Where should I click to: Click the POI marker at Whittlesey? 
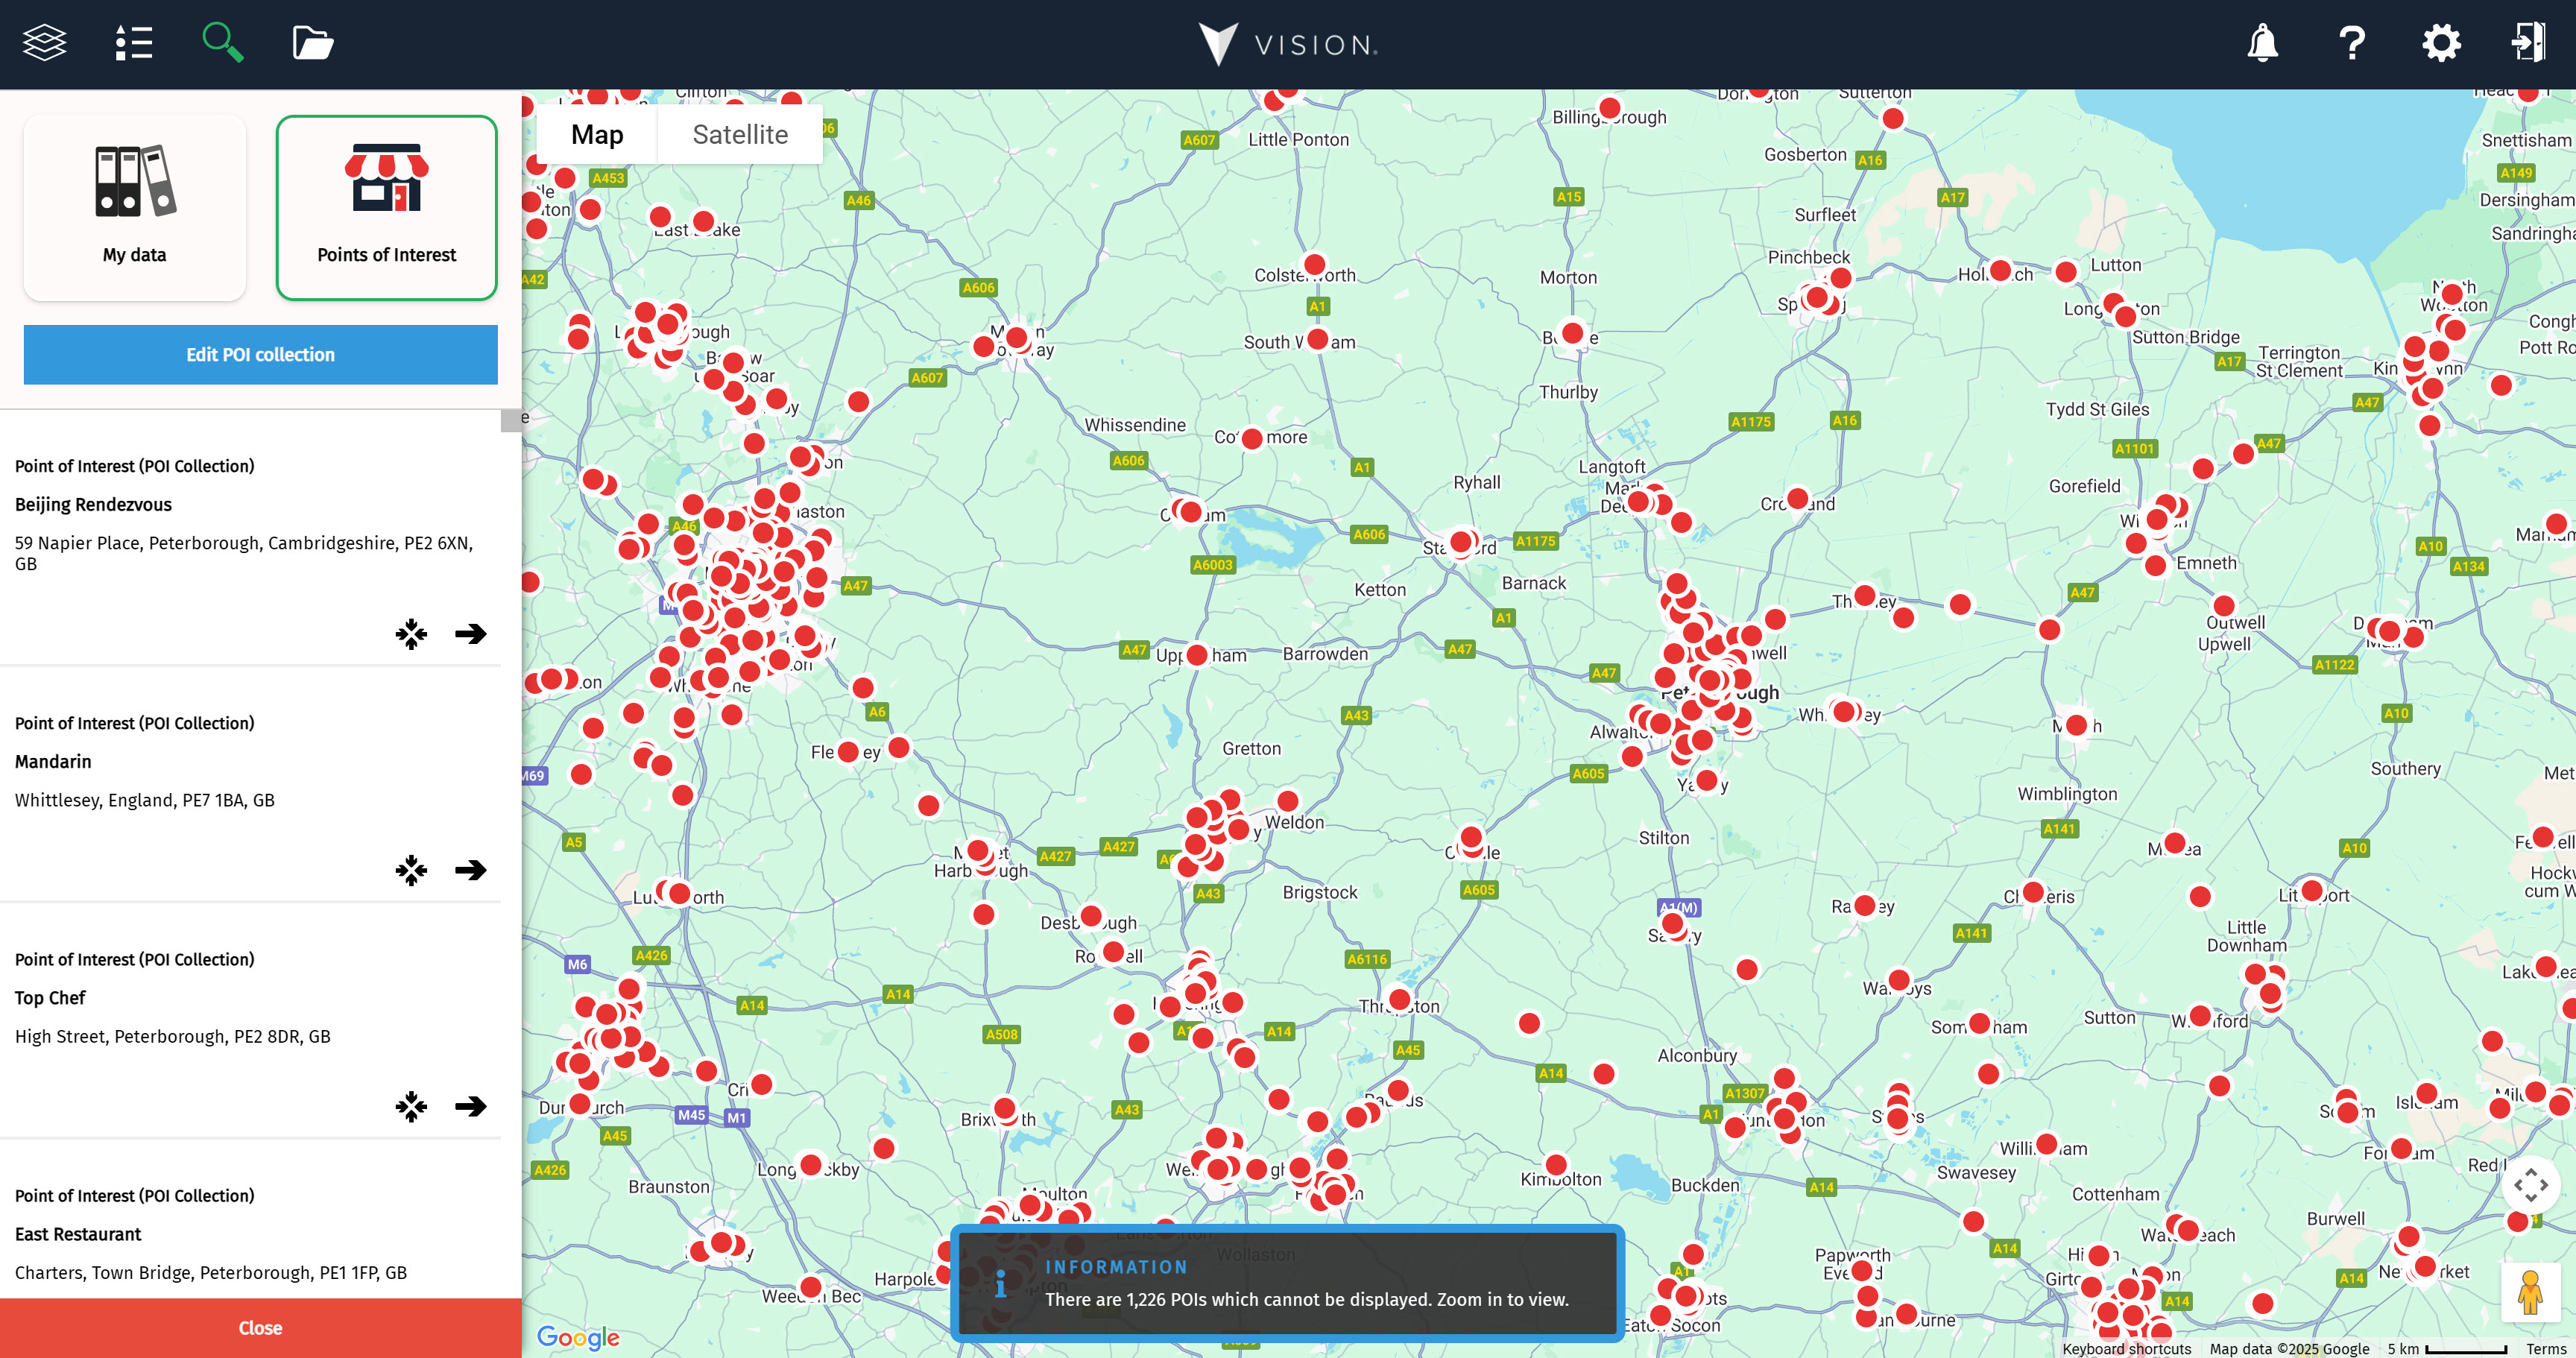1844,711
